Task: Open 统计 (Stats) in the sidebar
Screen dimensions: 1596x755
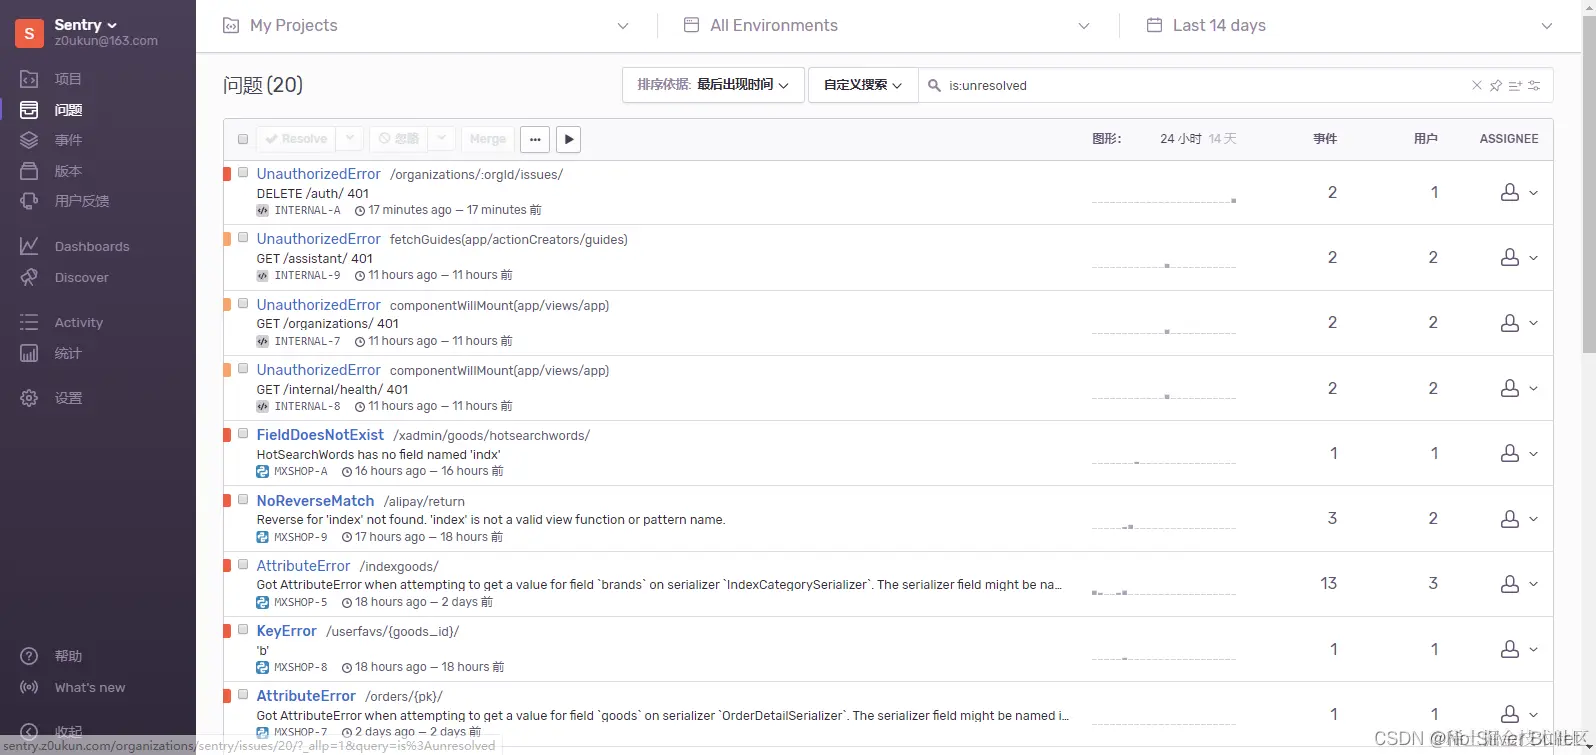Action: point(68,353)
